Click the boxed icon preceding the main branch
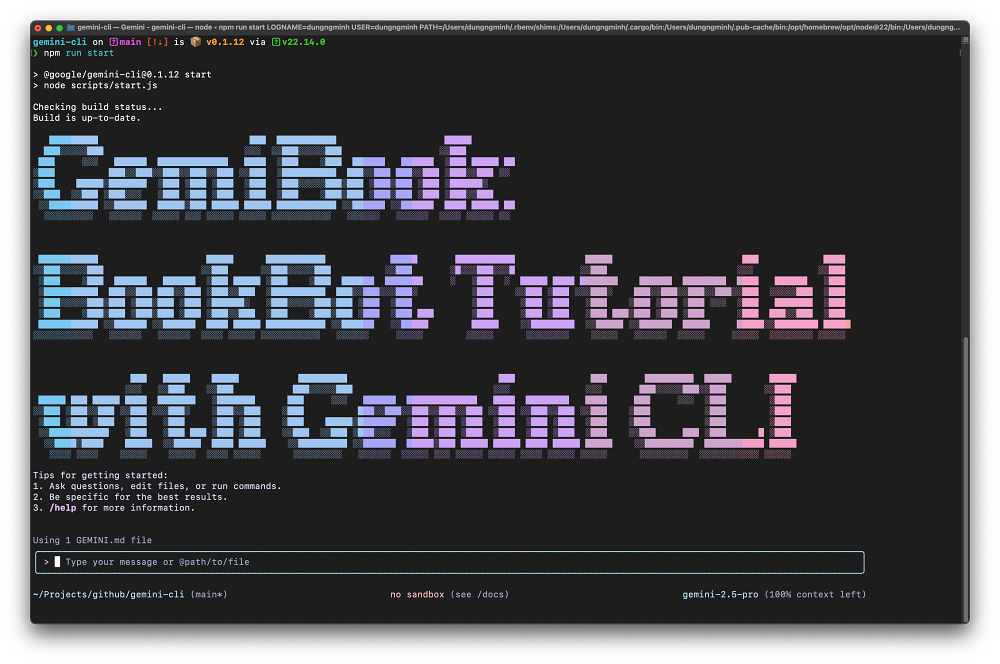 click(113, 41)
